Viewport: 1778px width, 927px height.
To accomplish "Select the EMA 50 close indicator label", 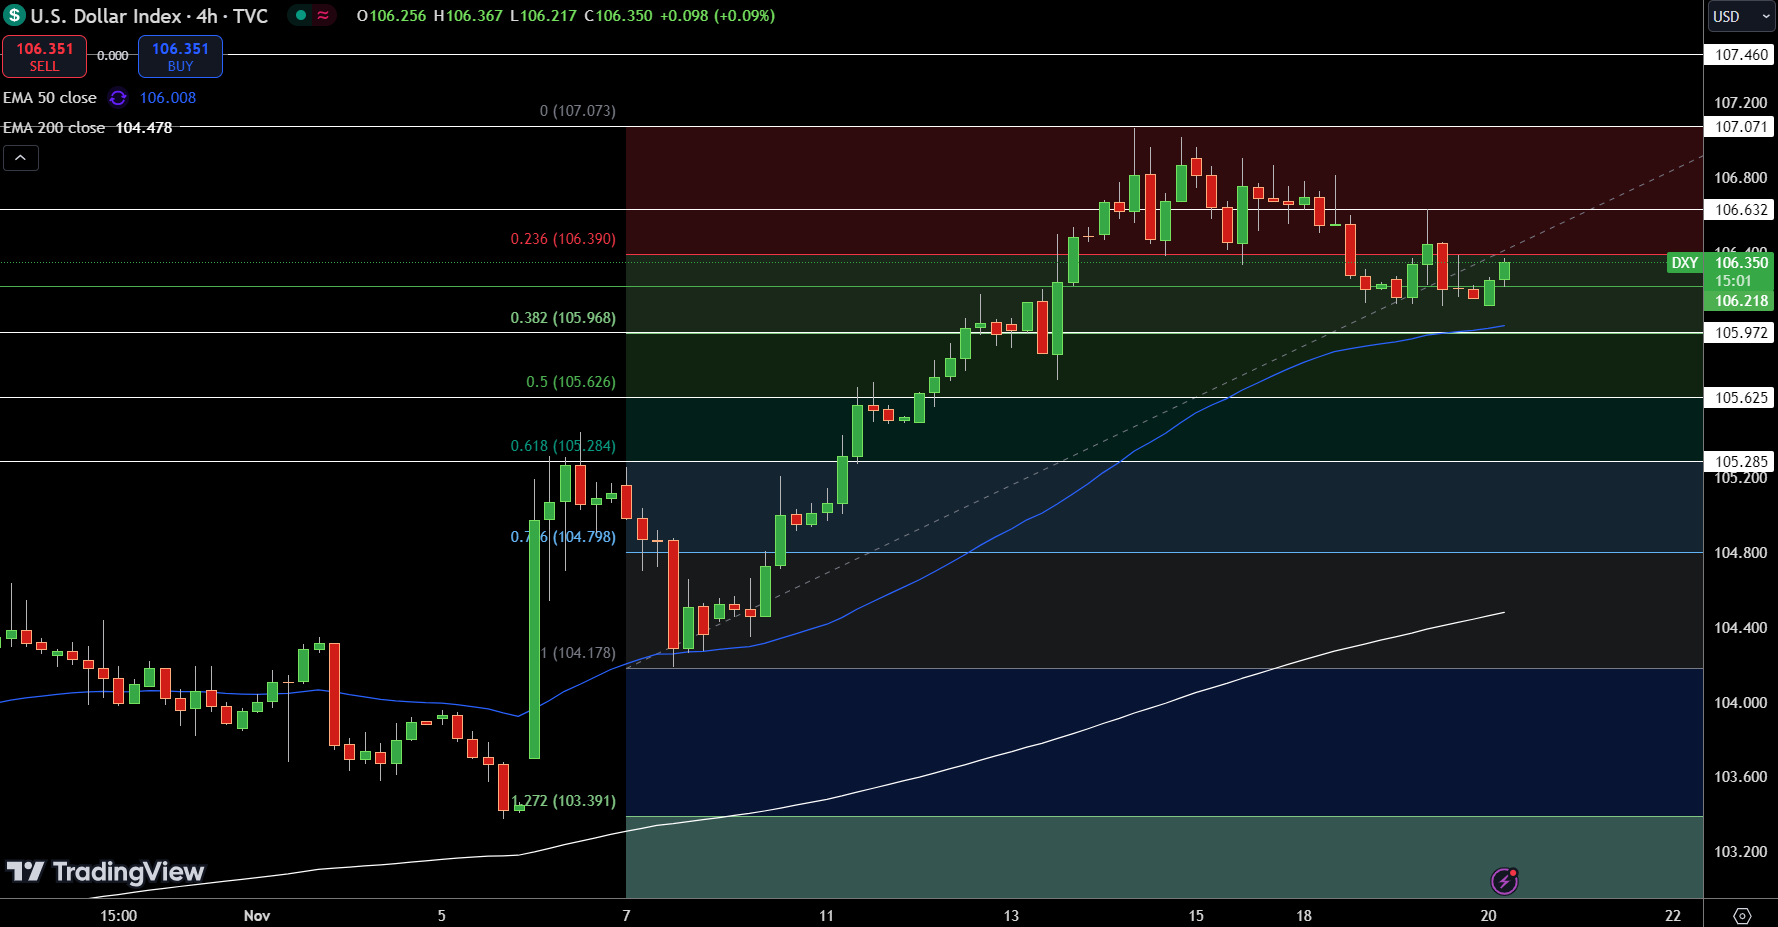I will [50, 98].
